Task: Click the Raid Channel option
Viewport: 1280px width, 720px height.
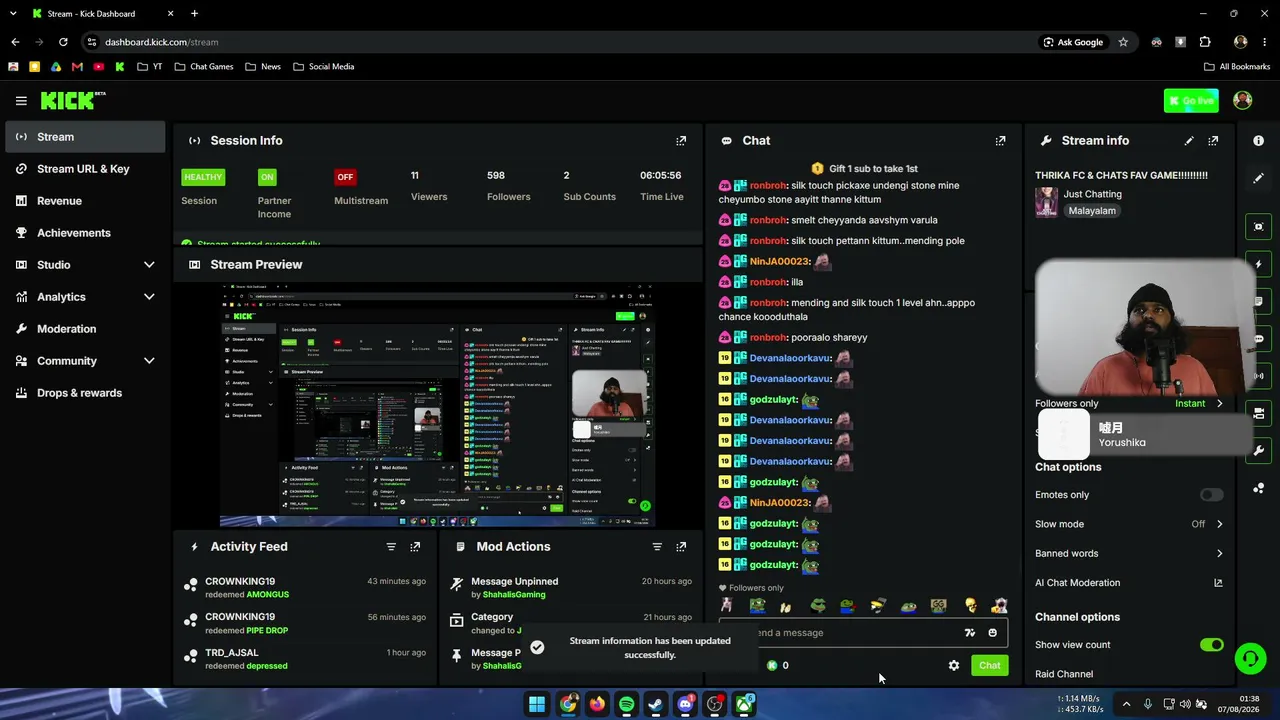Action: click(1064, 674)
